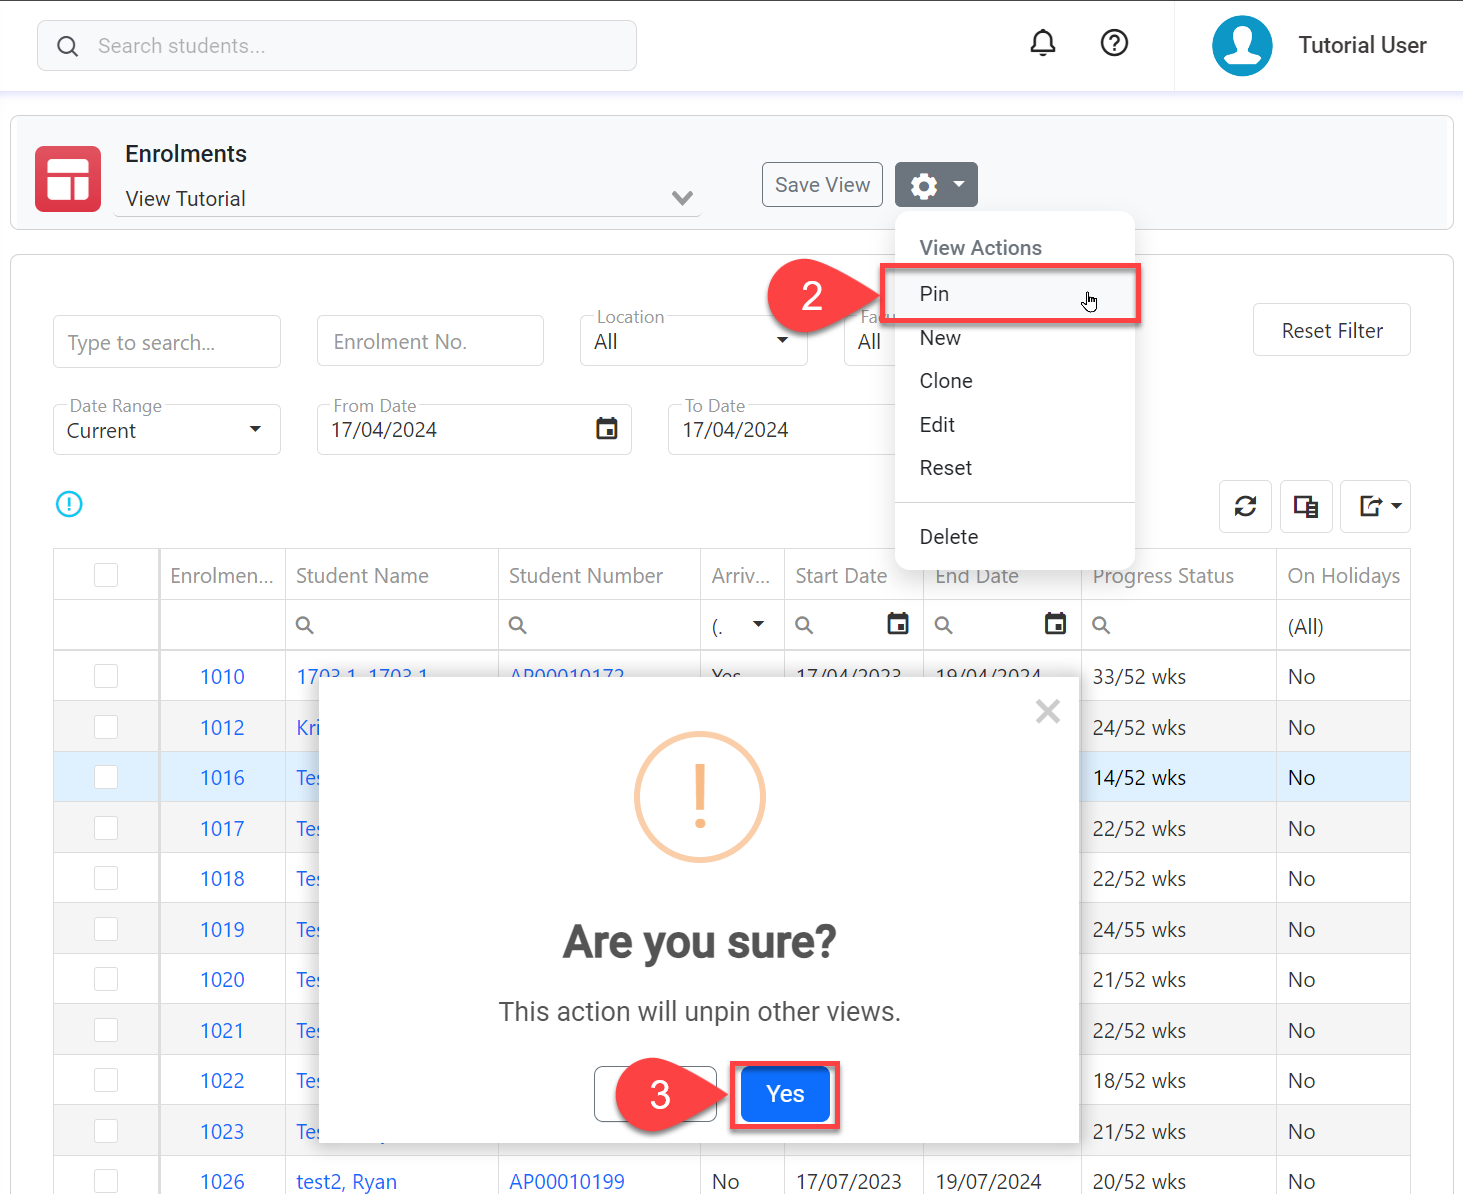Open the End Date column filter calendar
The height and width of the screenshot is (1194, 1463).
pyautogui.click(x=1055, y=624)
